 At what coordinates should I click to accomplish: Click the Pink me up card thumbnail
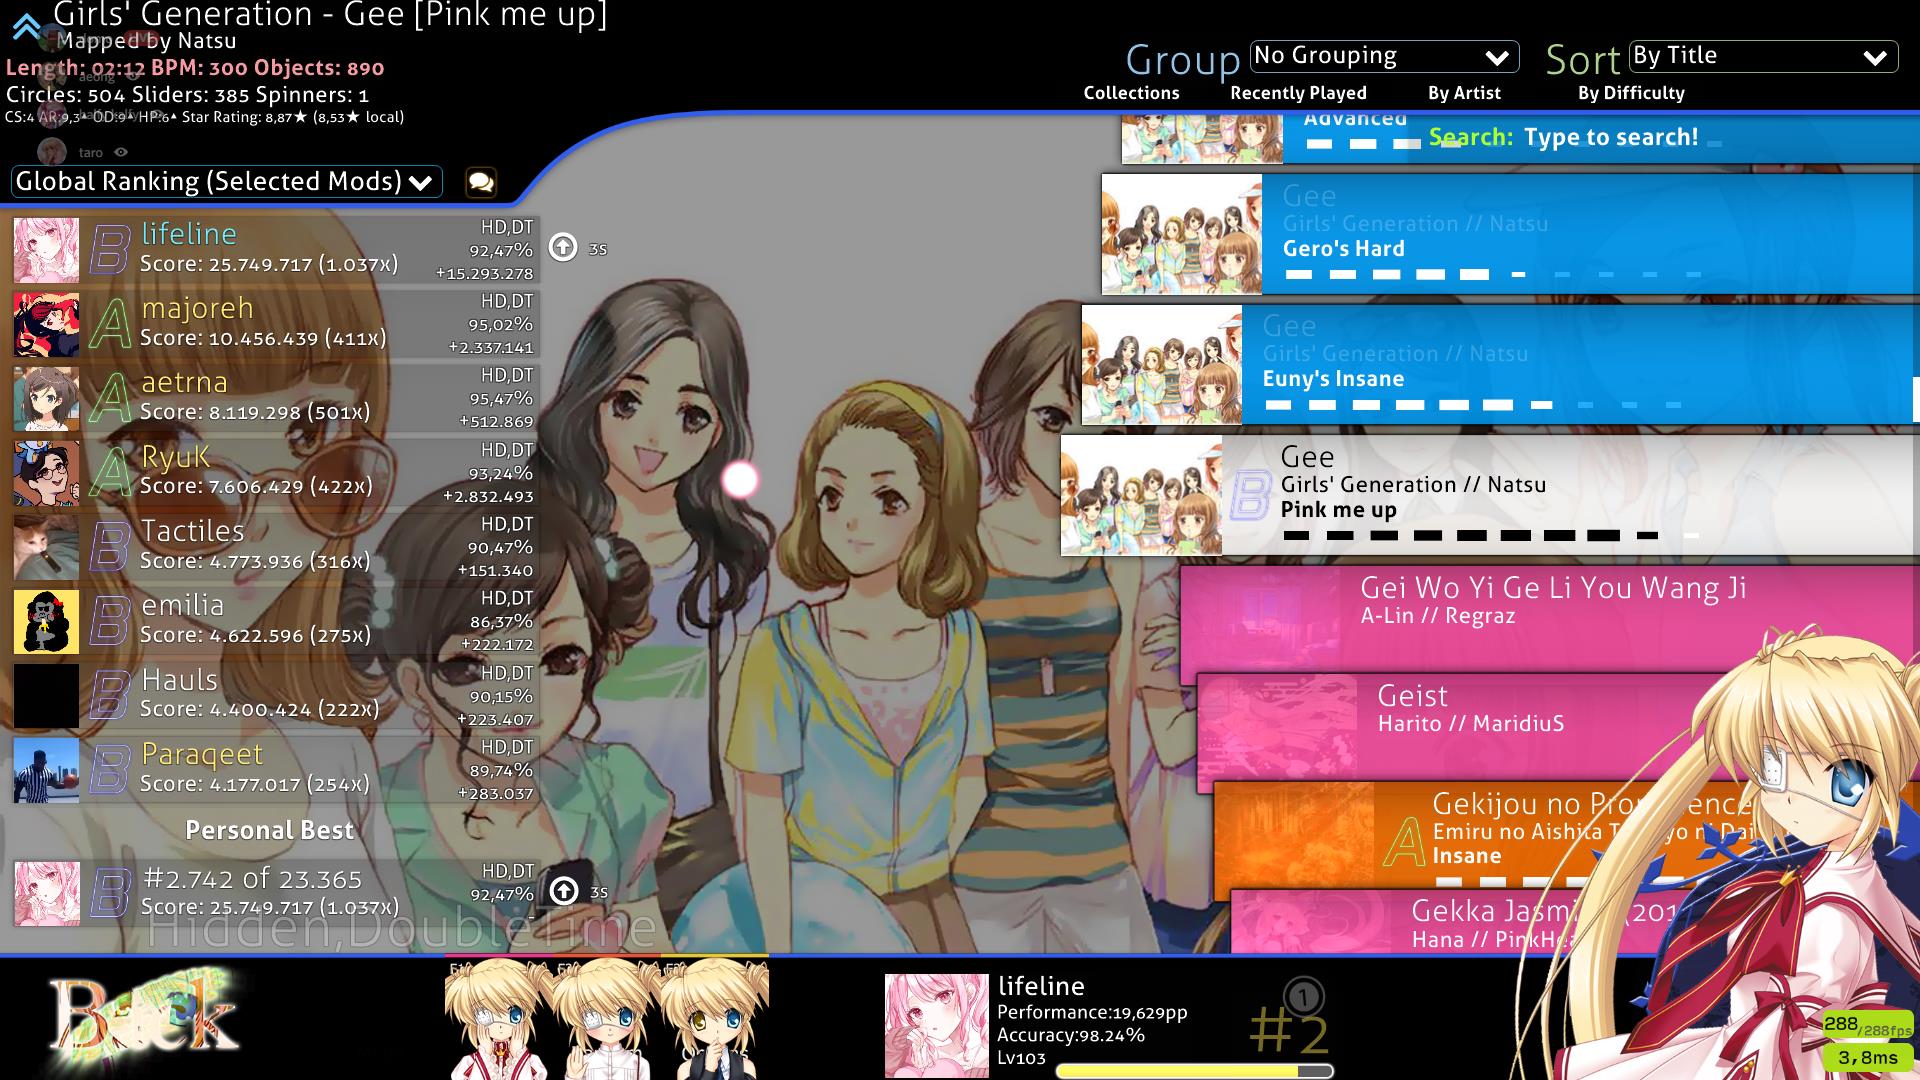[x=1141, y=495]
